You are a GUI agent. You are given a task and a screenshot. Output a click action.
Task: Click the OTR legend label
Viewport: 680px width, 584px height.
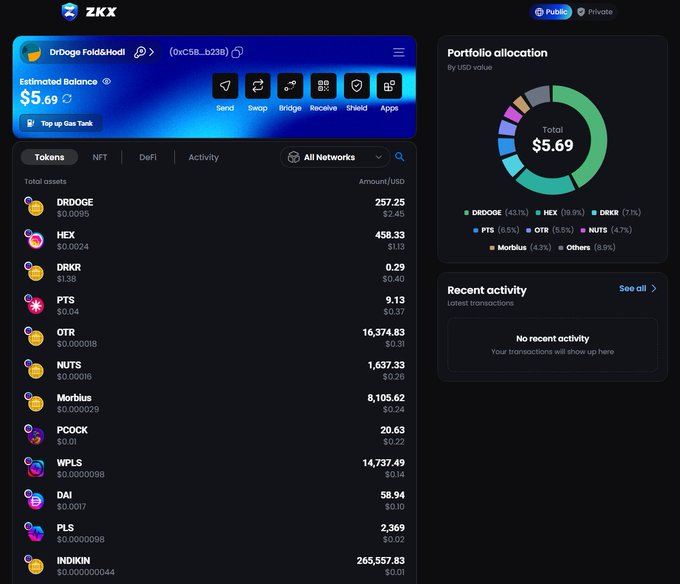click(x=541, y=230)
